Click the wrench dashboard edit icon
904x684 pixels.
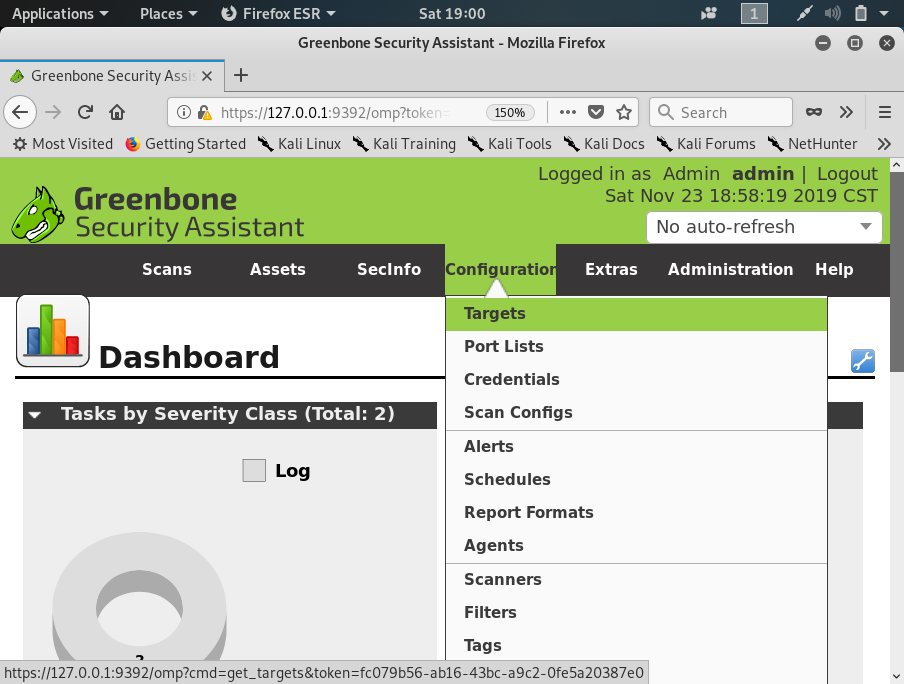pos(862,361)
